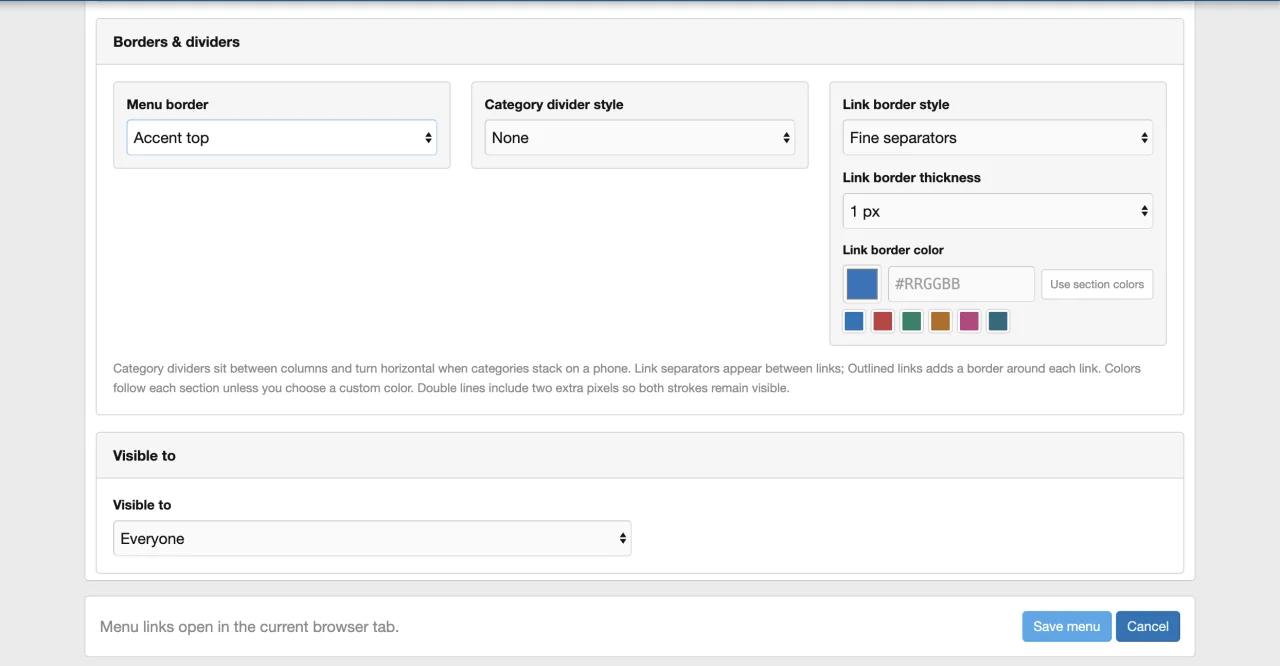Click the Menu border label
The image size is (1280, 666).
(x=167, y=104)
